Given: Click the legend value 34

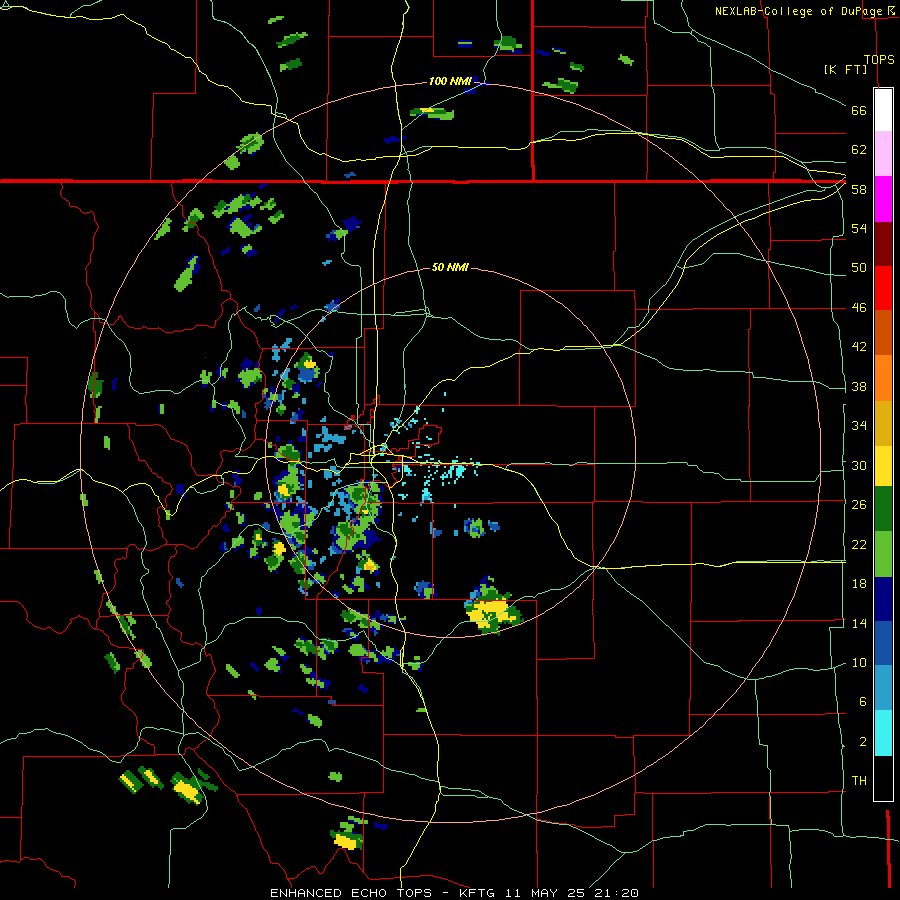Looking at the screenshot, I should [x=859, y=426].
